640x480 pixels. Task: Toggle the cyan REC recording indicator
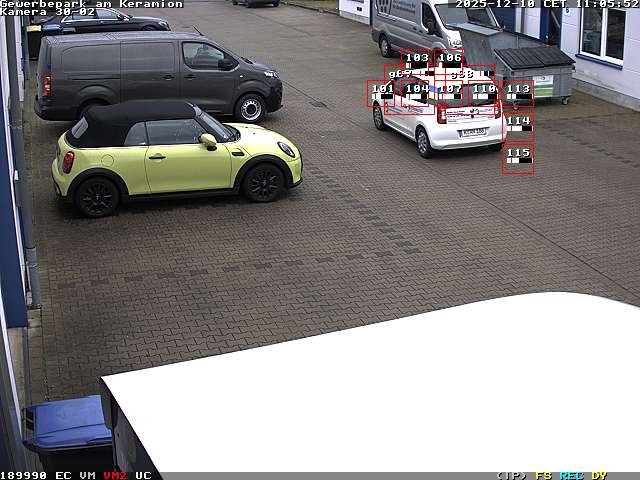tap(571, 475)
